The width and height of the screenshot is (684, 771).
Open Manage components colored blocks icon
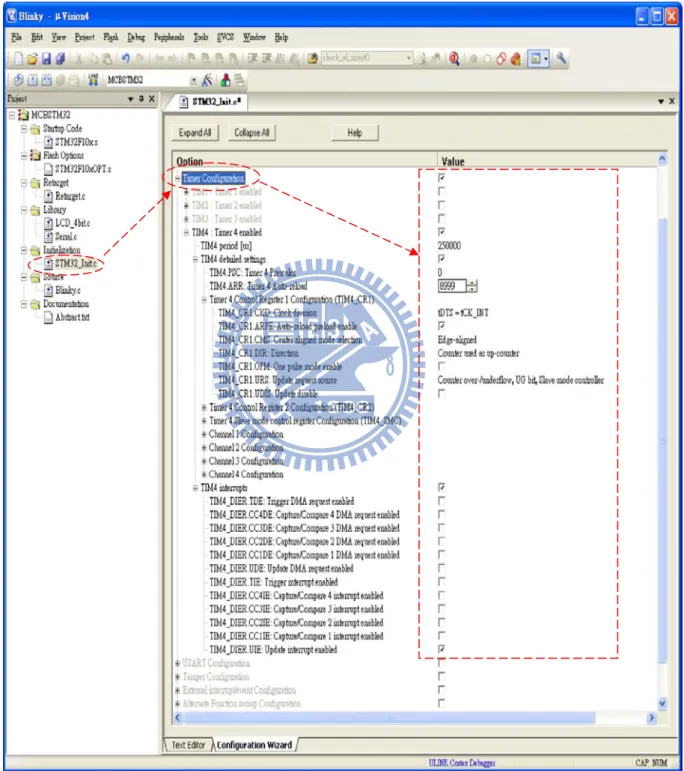click(226, 80)
